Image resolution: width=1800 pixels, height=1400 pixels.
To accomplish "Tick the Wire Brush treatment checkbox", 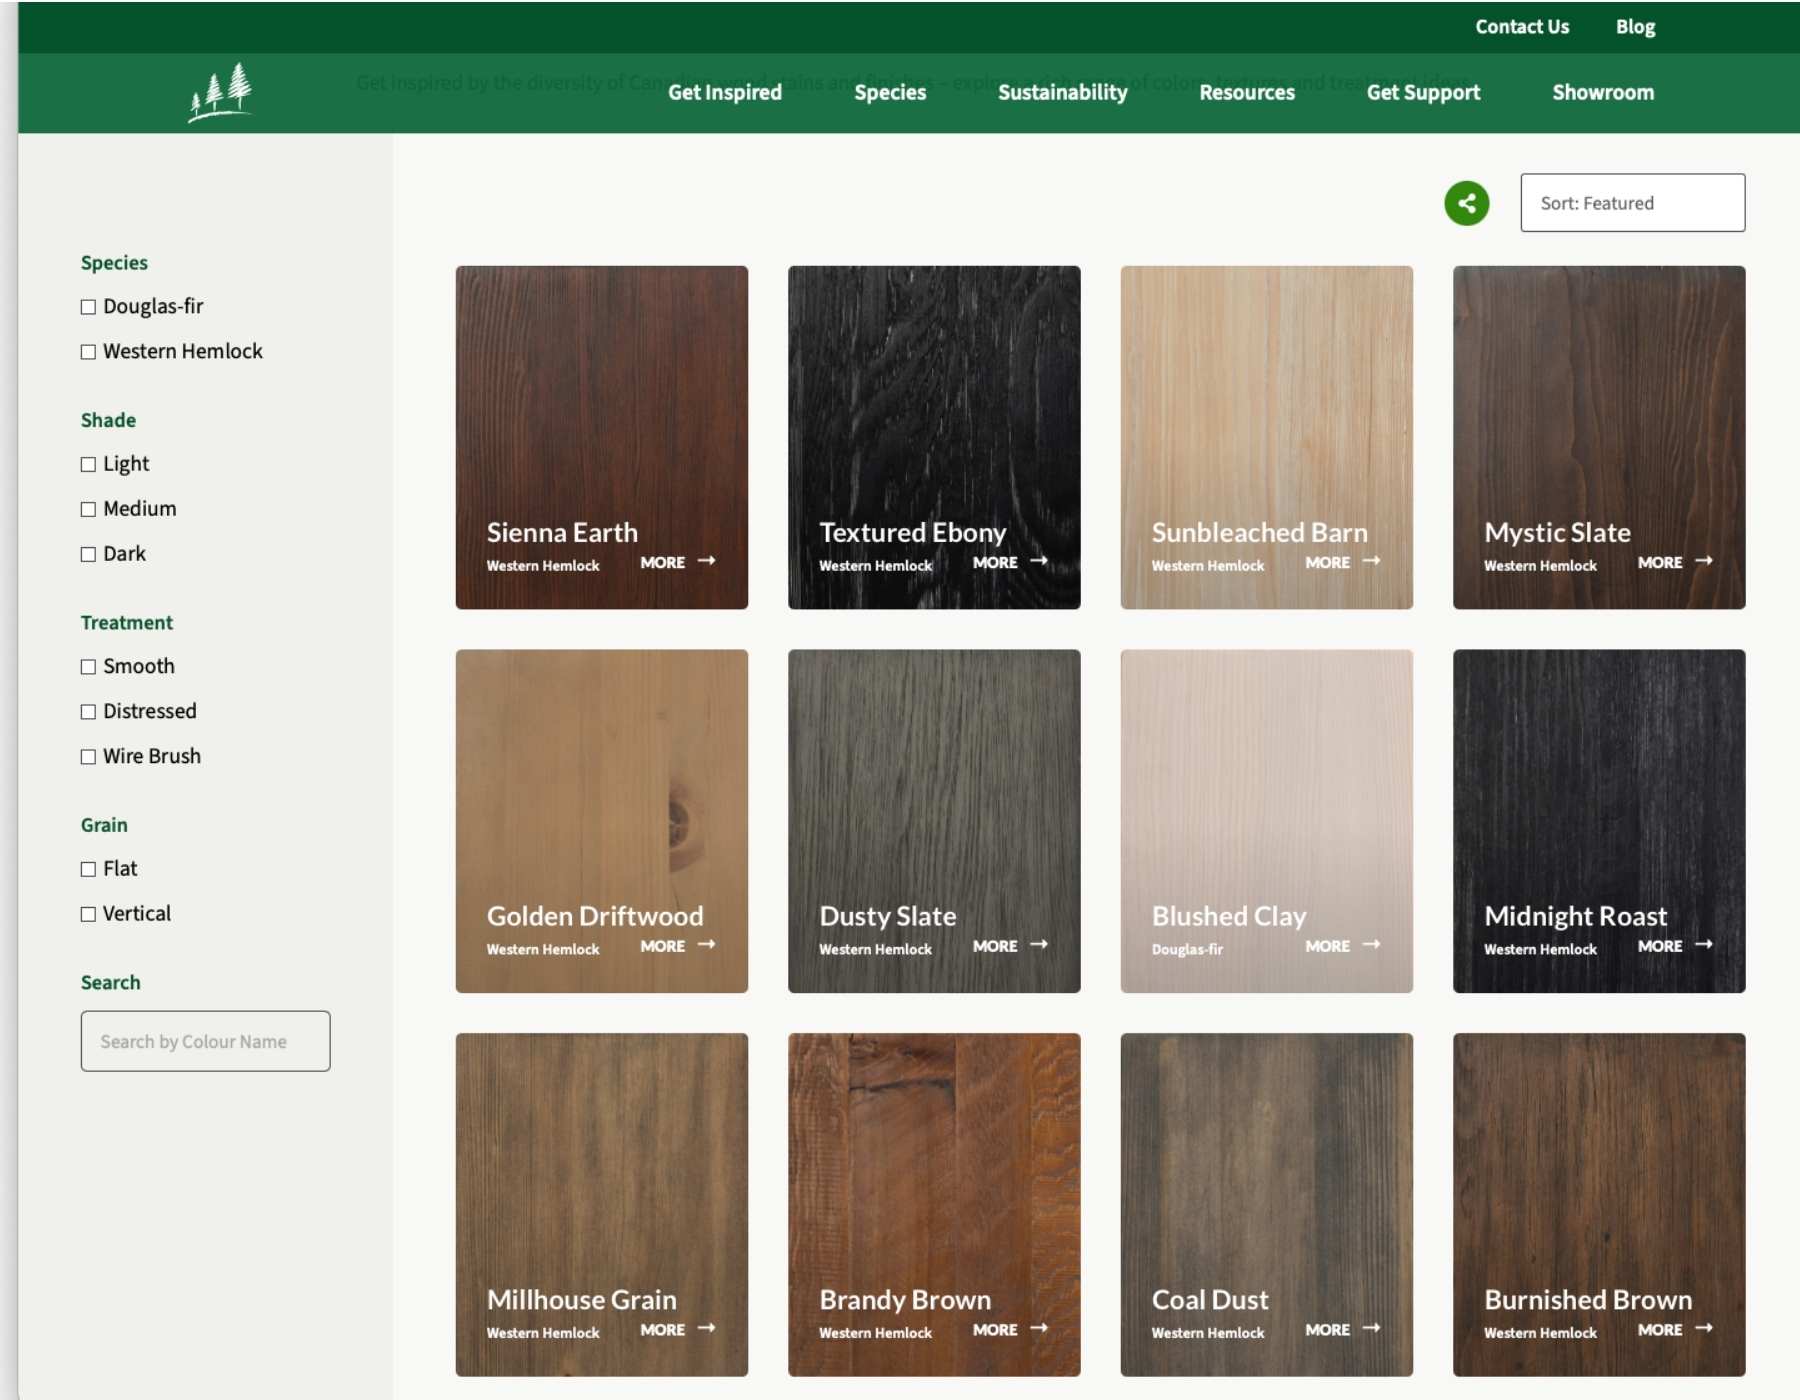I will [89, 757].
